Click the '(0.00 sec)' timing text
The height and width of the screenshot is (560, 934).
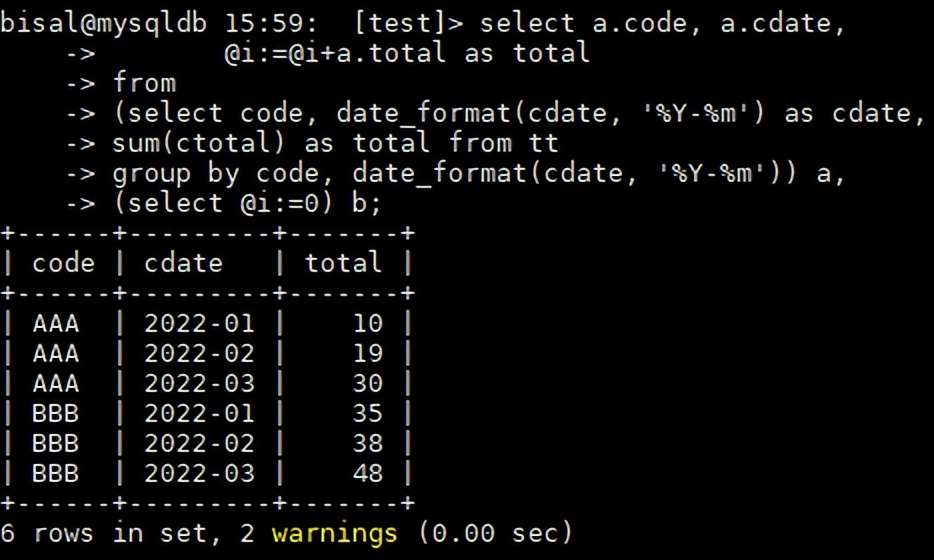(496, 533)
